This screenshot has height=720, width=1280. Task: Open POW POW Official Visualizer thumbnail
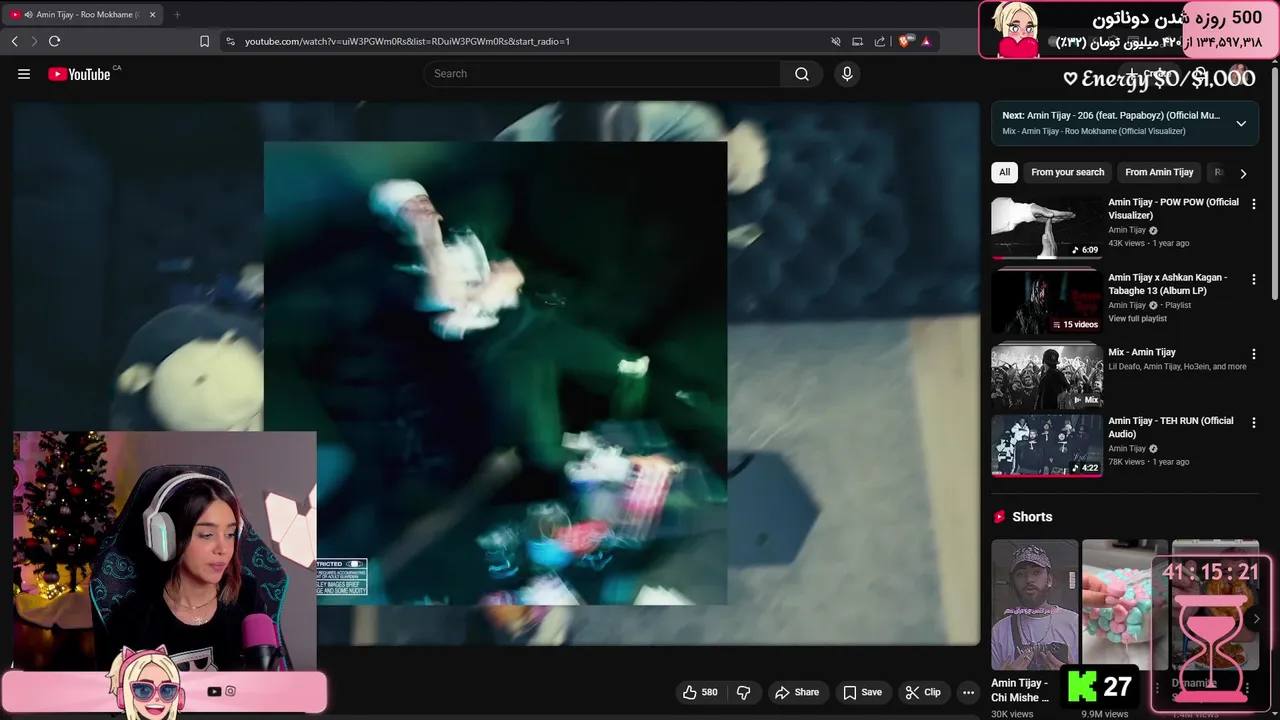pos(1047,228)
